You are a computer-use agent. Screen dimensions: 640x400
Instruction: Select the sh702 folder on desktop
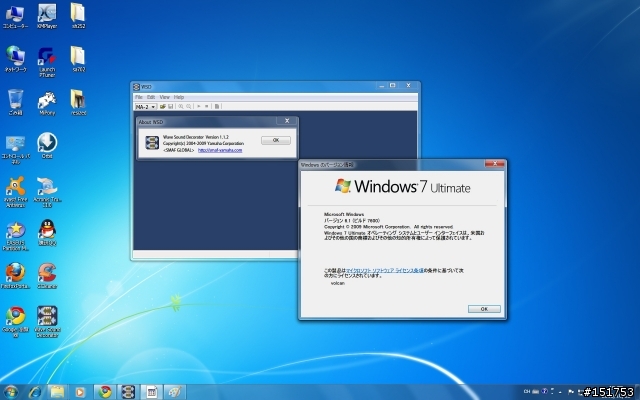tap(78, 59)
